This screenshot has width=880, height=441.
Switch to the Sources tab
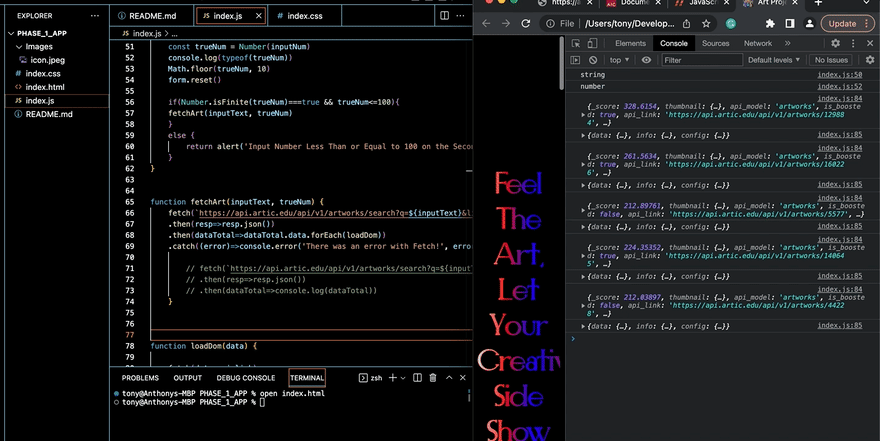(x=716, y=43)
